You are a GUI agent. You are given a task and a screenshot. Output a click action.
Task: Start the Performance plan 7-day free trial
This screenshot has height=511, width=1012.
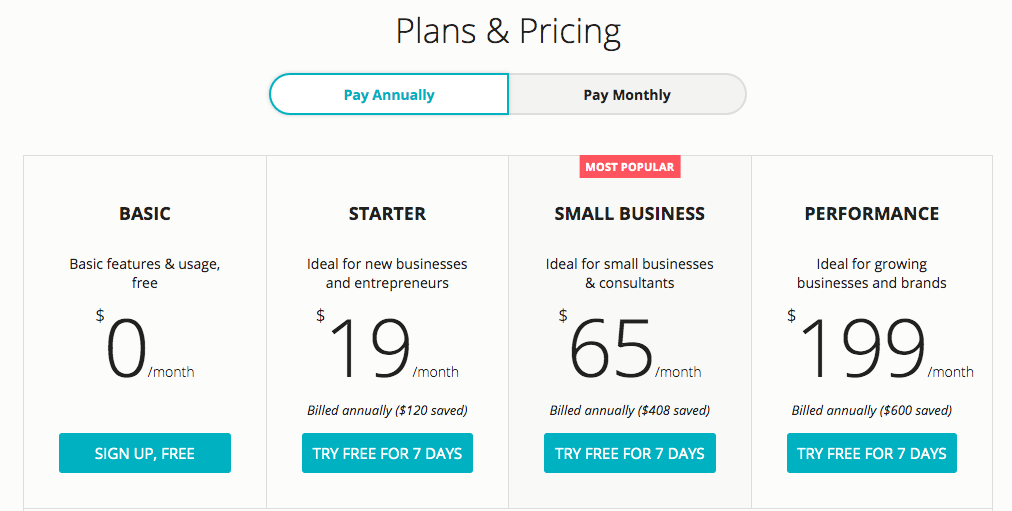tap(872, 453)
